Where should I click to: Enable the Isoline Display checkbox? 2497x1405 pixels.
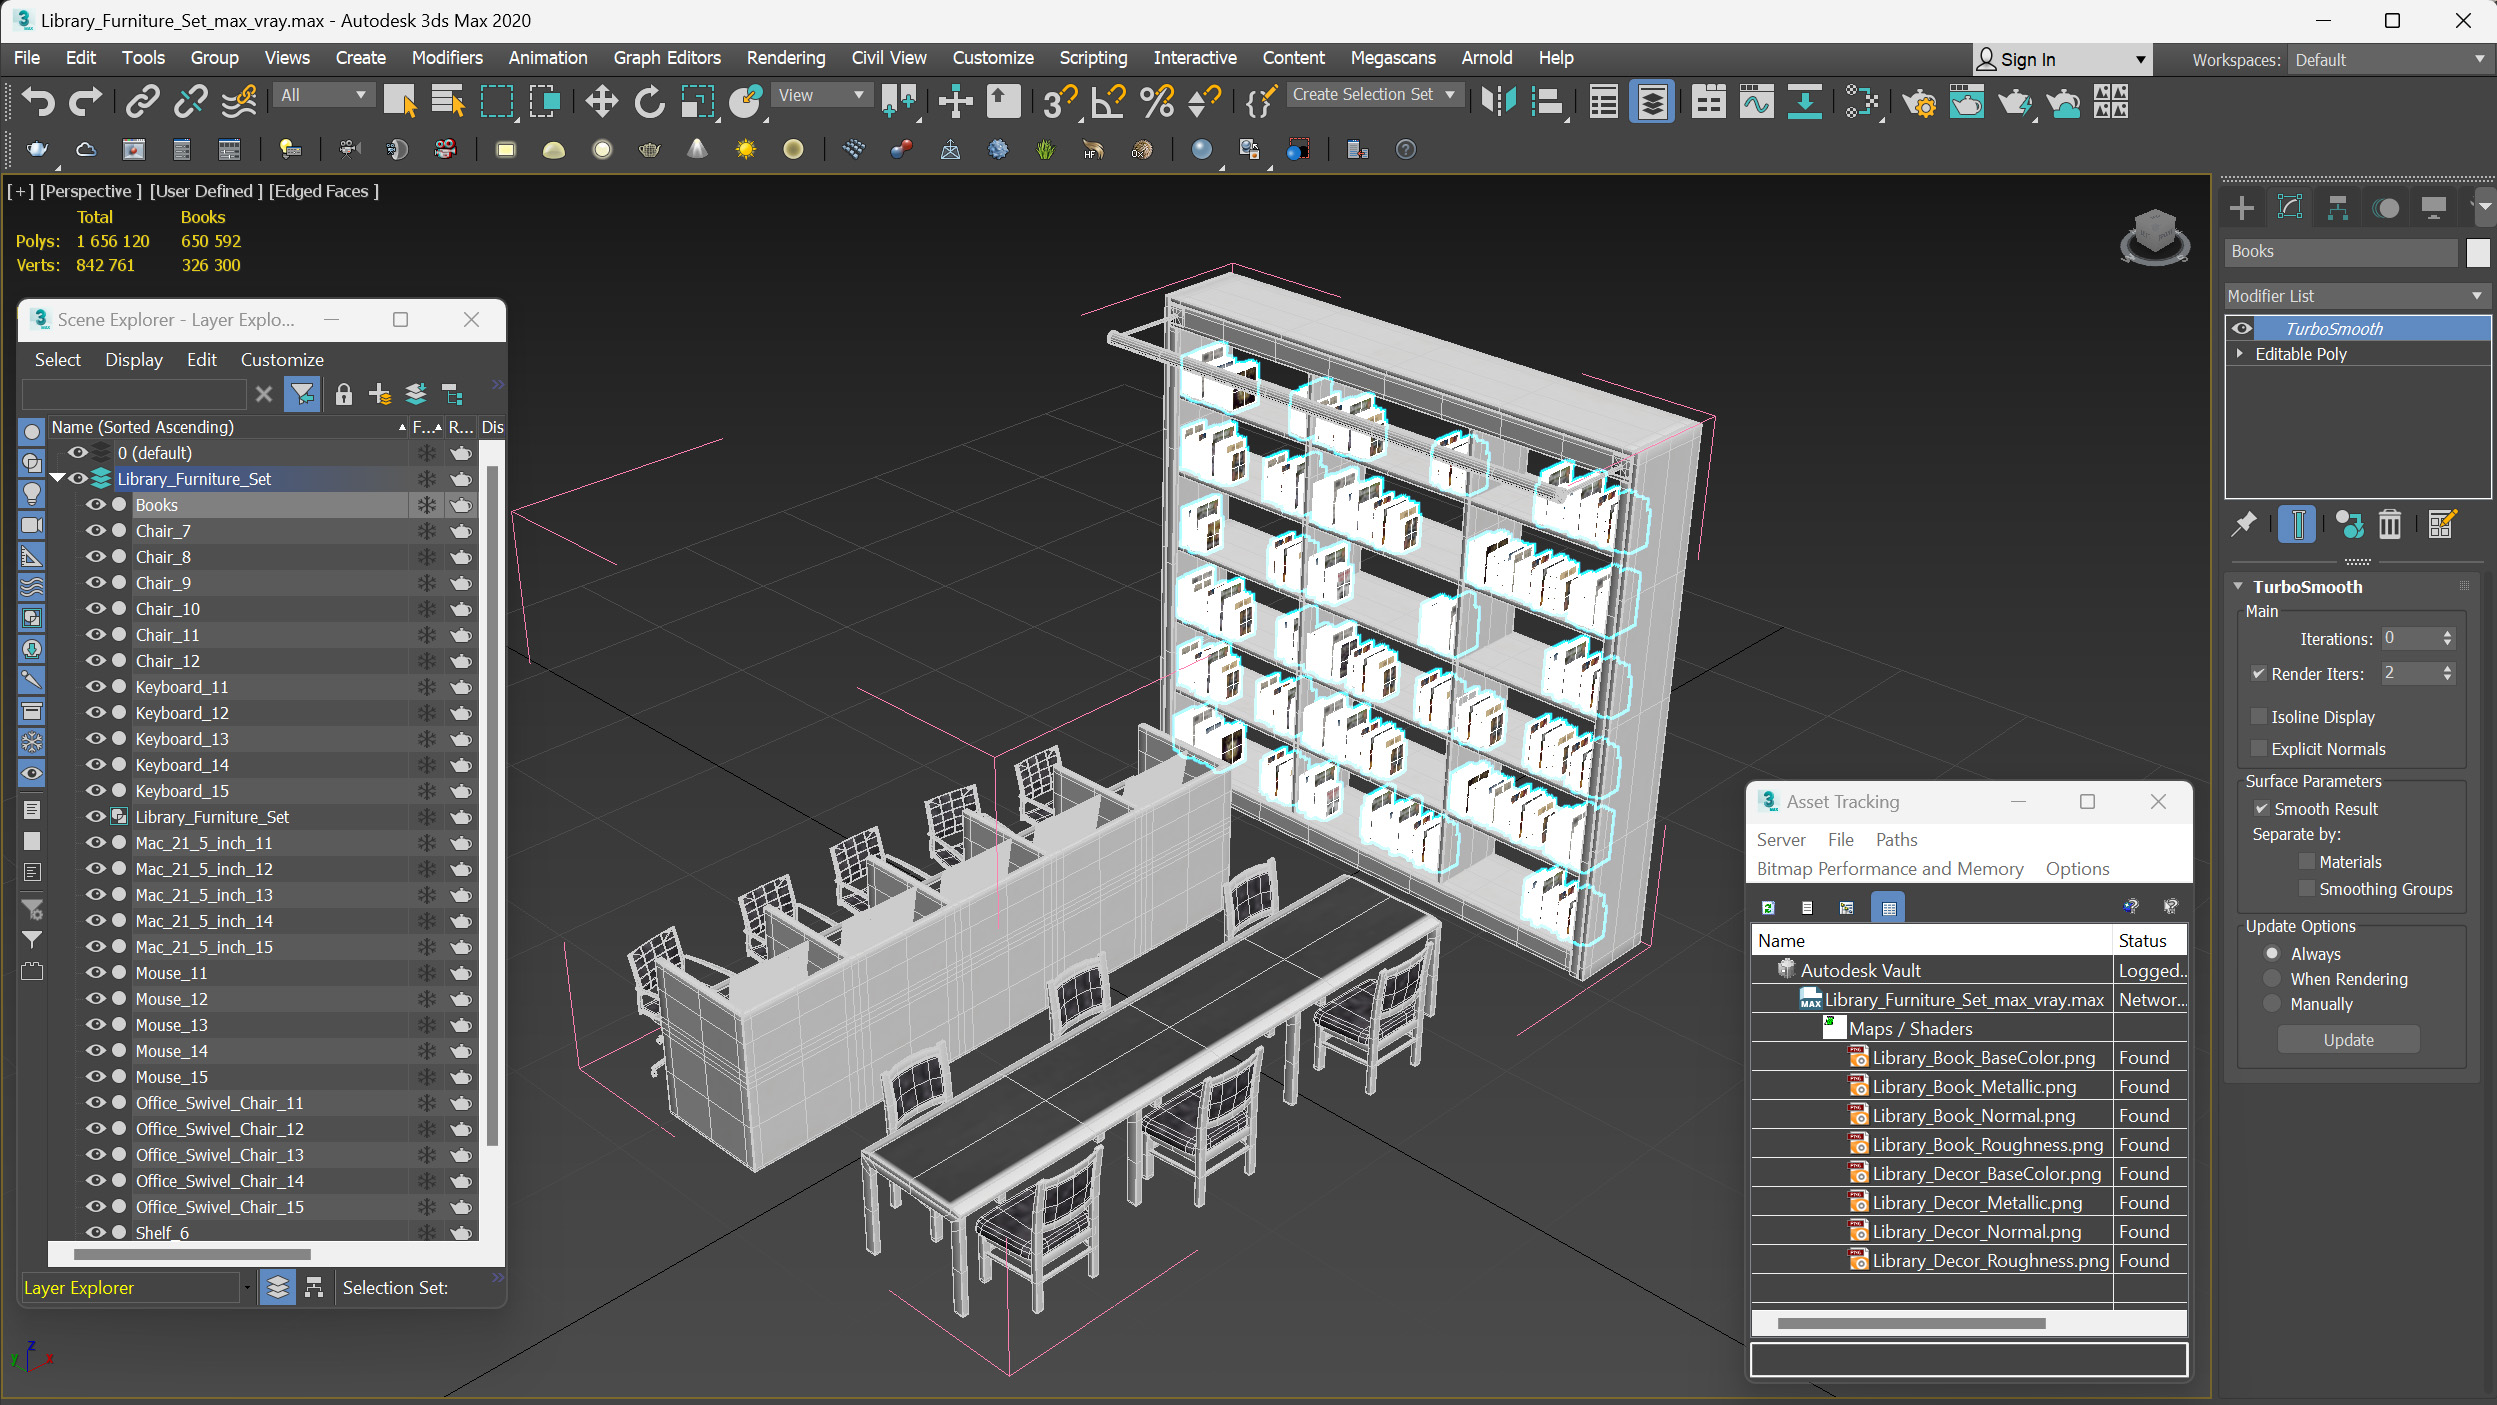pyautogui.click(x=2259, y=717)
